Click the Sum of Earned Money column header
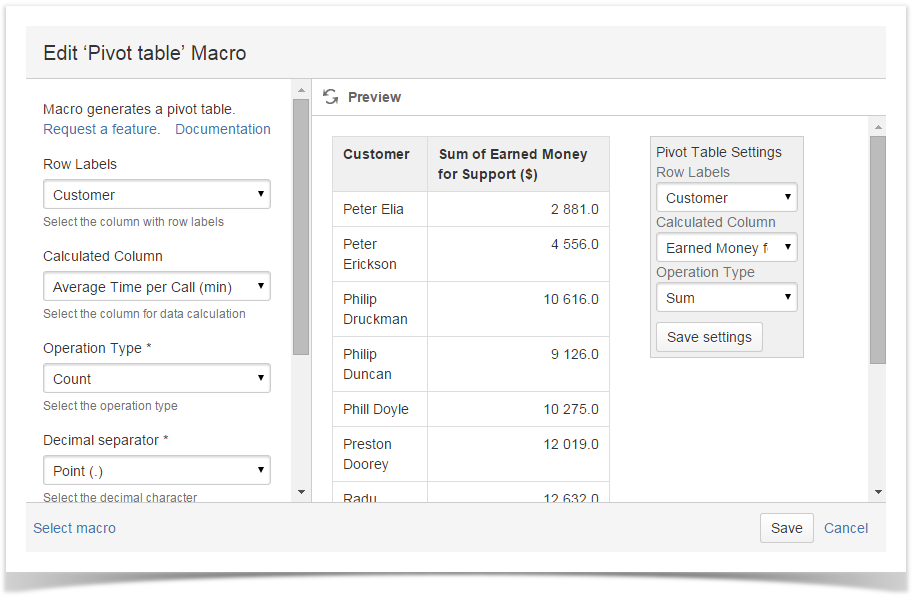920x601 pixels. (x=513, y=164)
